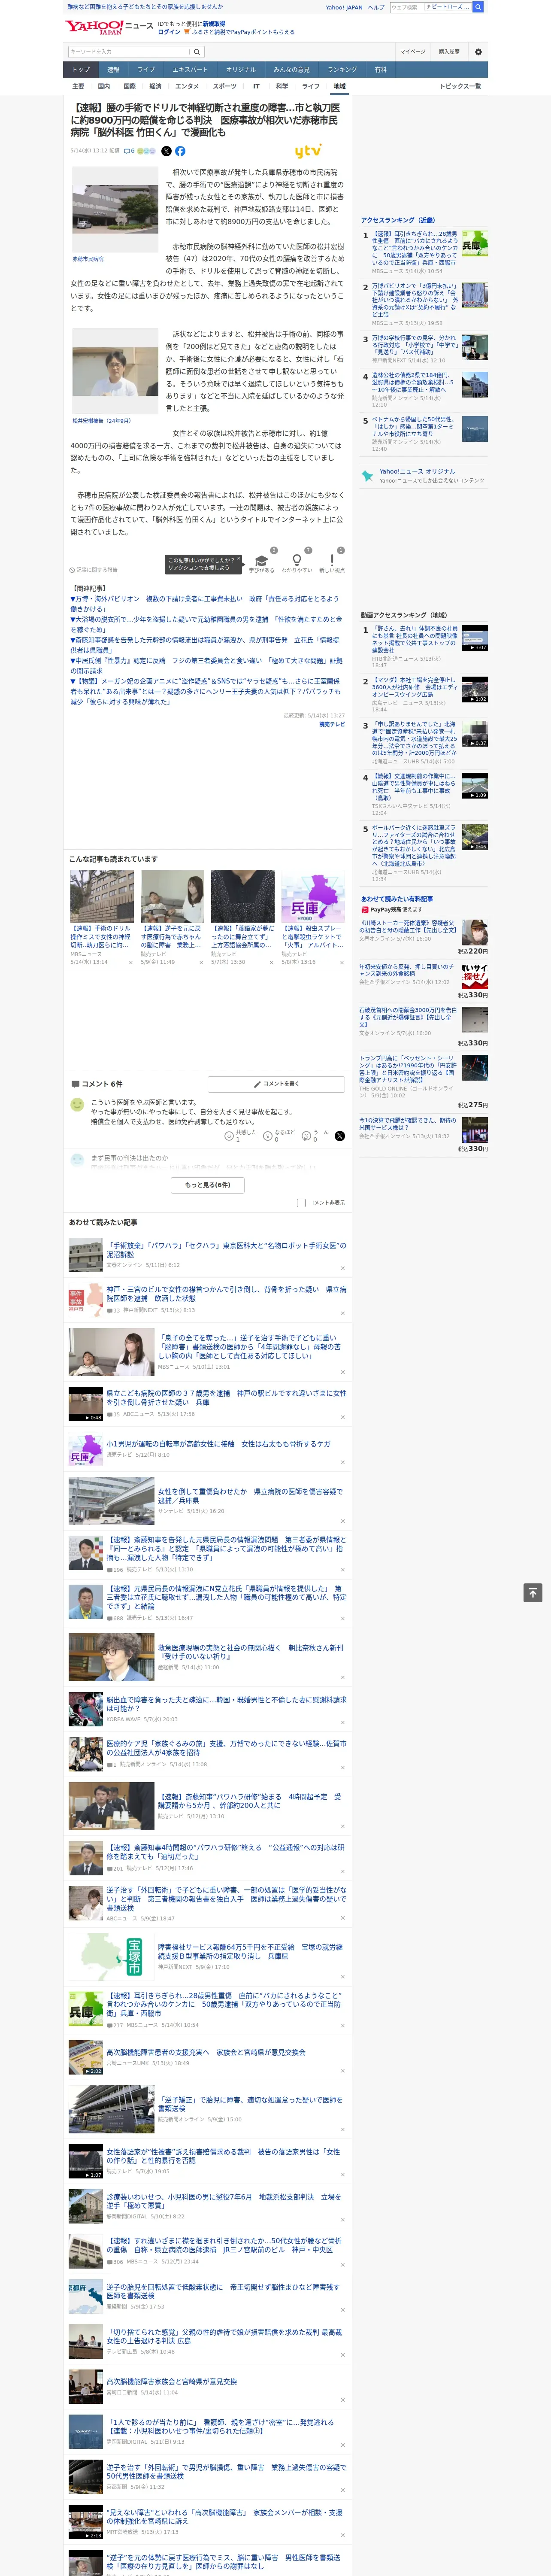Click the ログイン link
This screenshot has height=2576, width=551.
click(169, 32)
